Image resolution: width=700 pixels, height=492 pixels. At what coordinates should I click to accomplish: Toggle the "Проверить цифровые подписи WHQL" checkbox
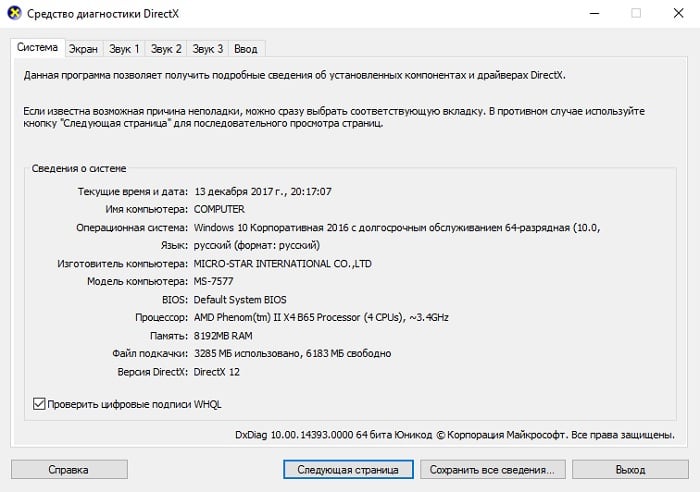(40, 404)
